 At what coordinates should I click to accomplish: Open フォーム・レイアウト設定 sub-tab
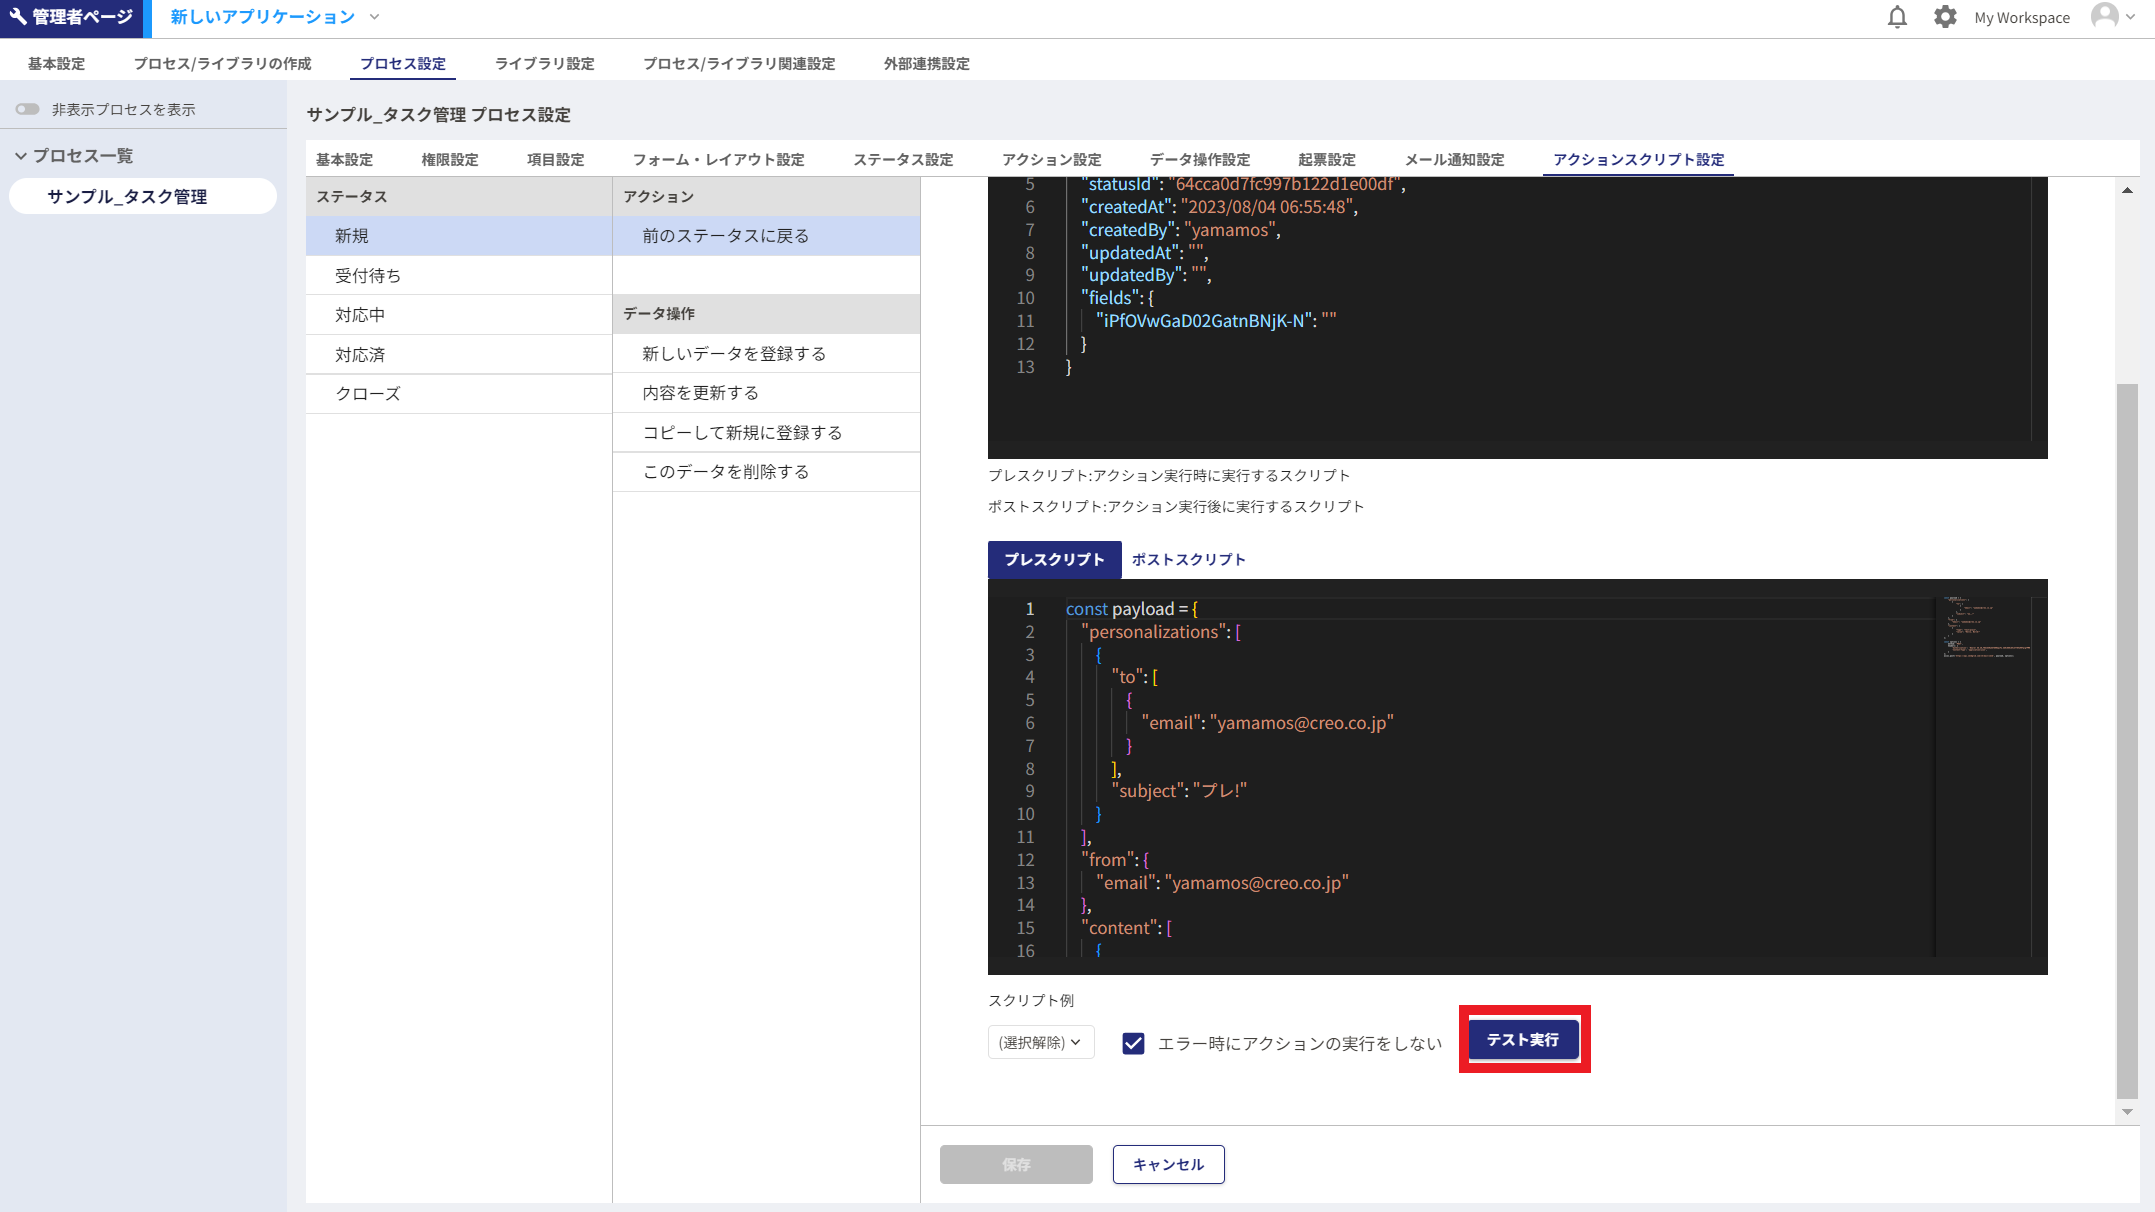pos(719,159)
